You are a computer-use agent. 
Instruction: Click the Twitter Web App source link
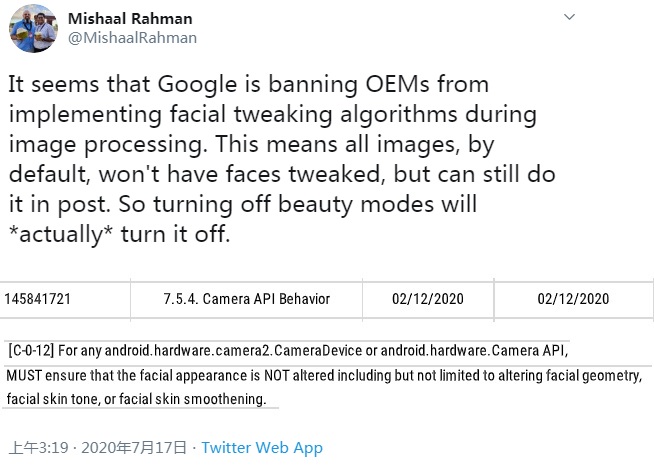click(x=262, y=447)
